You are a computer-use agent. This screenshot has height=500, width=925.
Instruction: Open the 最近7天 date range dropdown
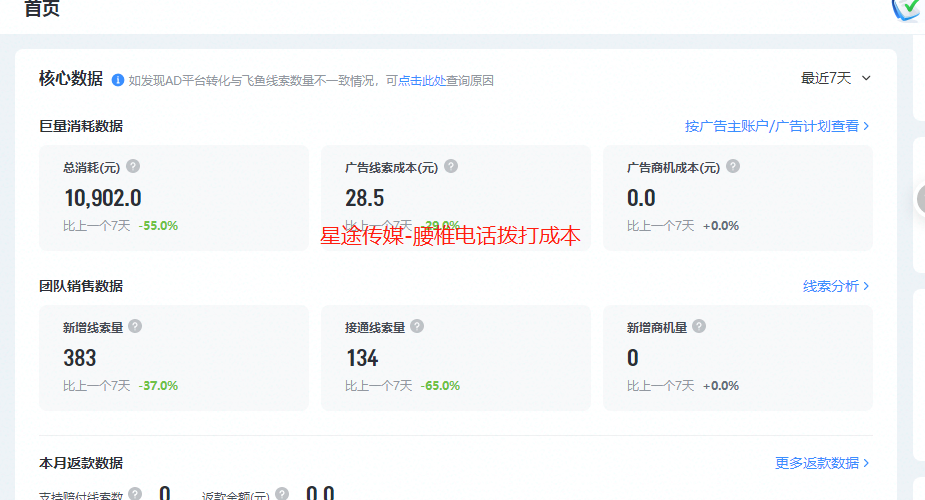click(826, 78)
